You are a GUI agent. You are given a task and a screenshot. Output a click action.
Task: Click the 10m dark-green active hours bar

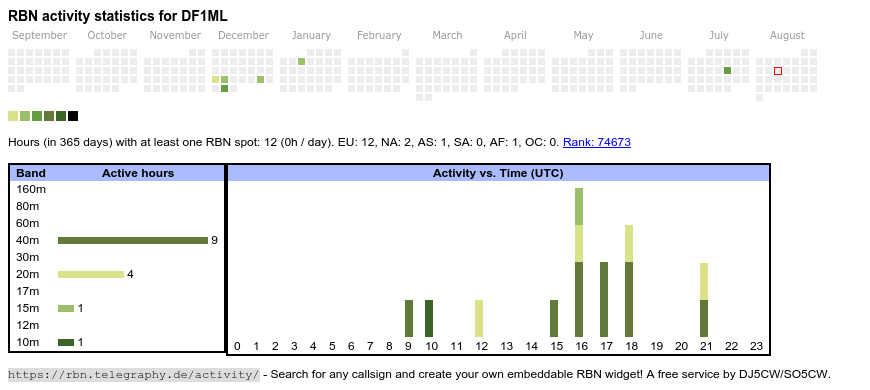click(x=66, y=342)
